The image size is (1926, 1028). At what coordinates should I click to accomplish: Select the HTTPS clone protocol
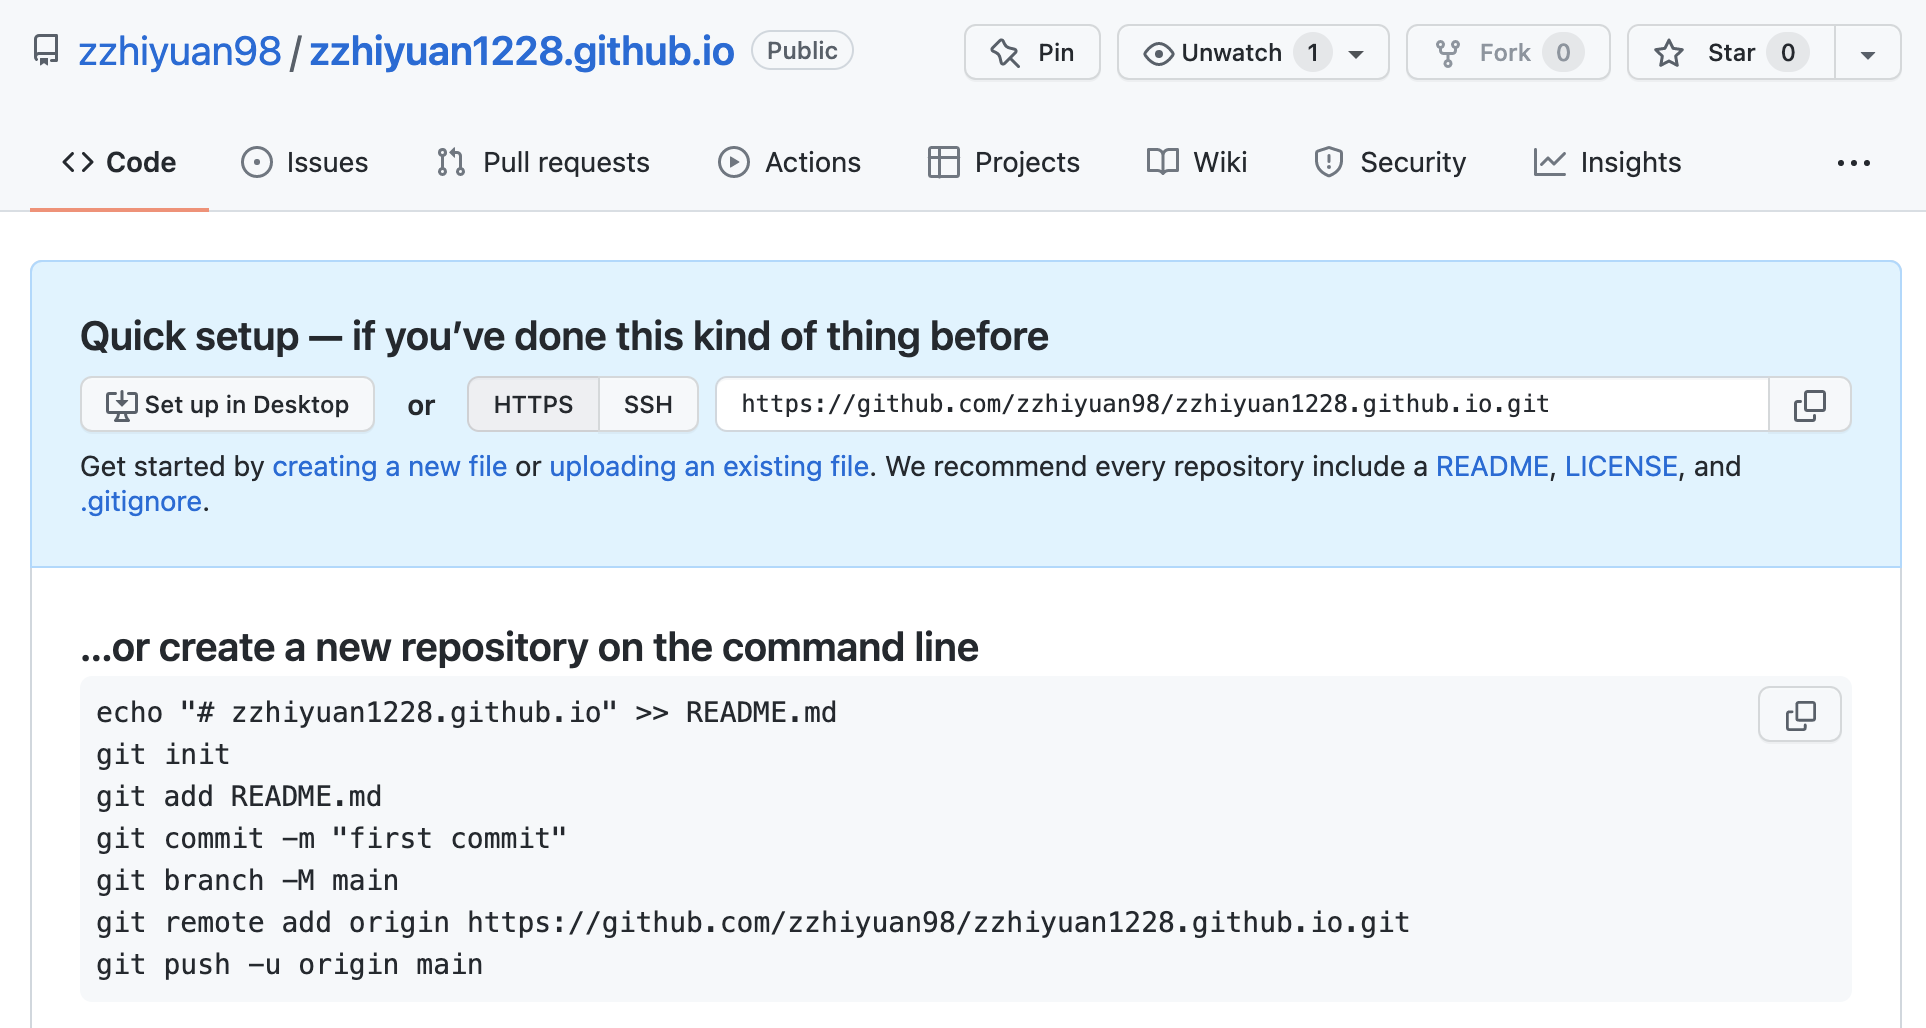[533, 404]
